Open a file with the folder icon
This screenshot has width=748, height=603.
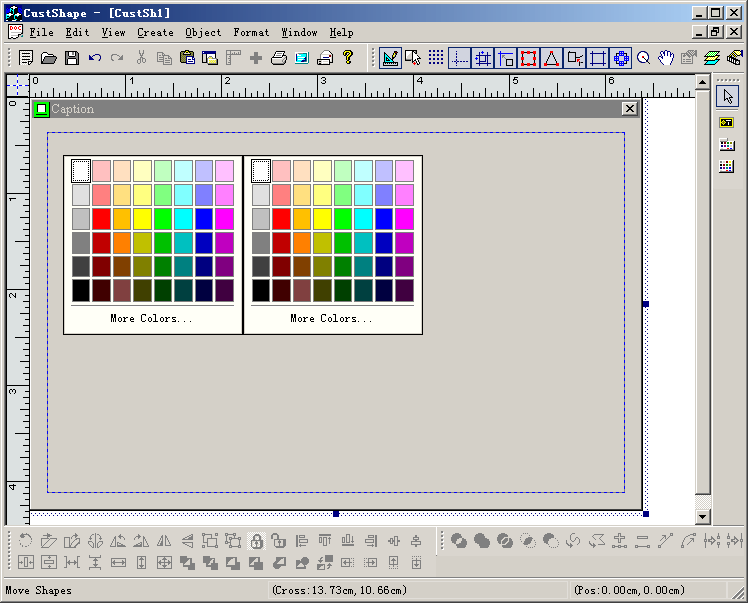tap(49, 58)
